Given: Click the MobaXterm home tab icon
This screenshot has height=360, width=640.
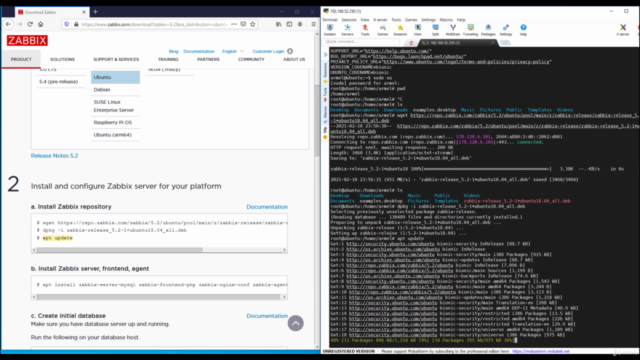Looking at the screenshot, I should point(411,43).
